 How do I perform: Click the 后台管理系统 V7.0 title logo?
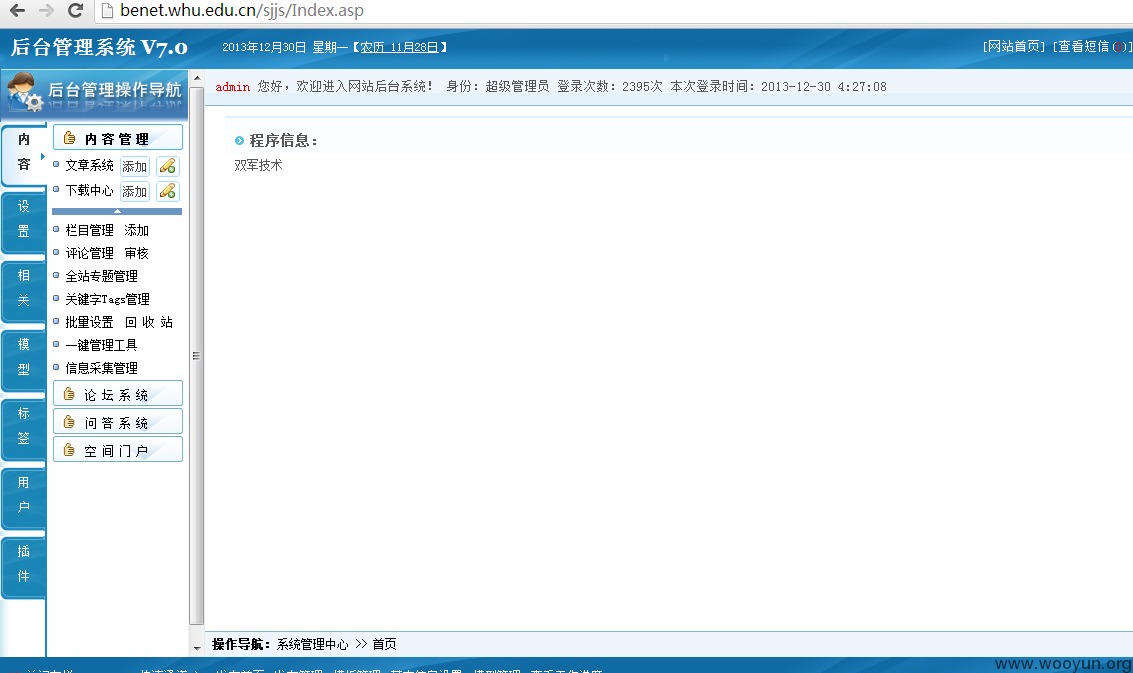99,47
